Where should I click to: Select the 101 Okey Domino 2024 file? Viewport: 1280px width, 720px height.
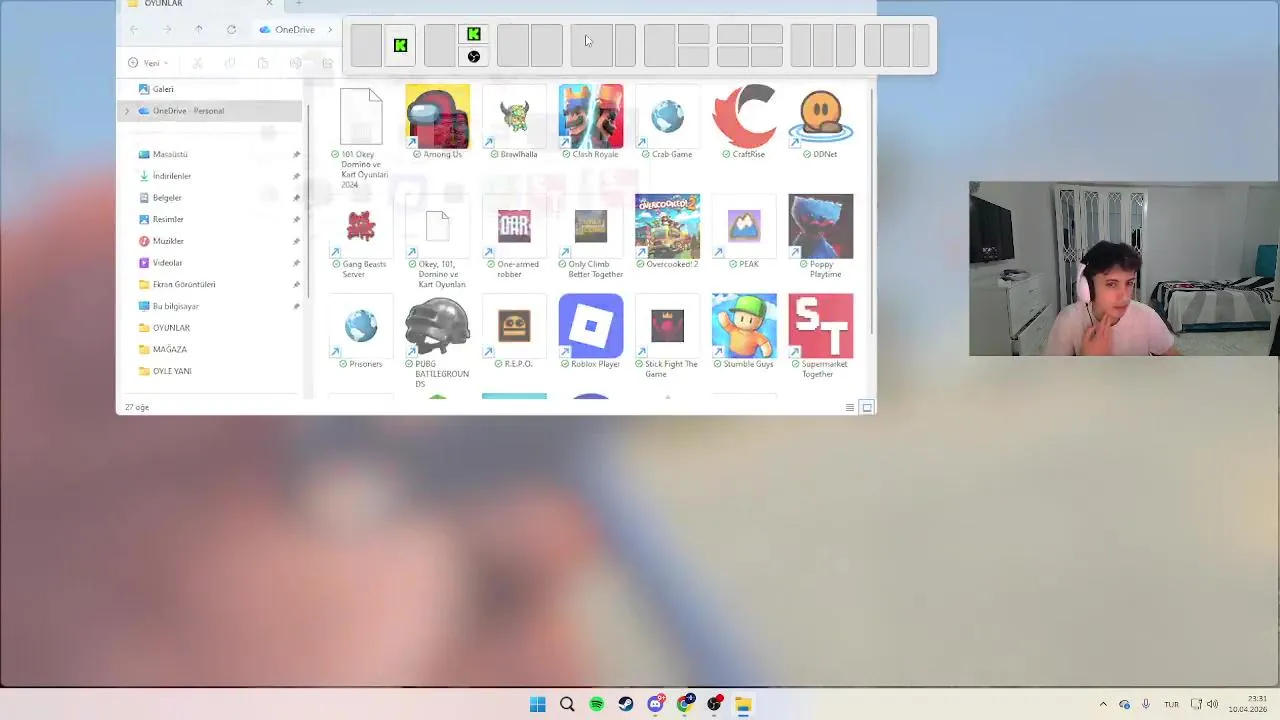coord(361,137)
